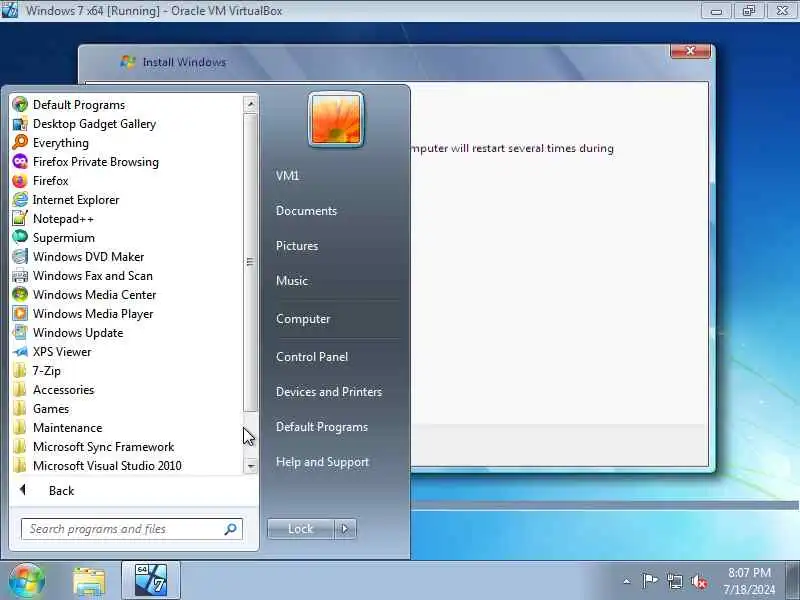Open Devices and Printers
Image resolution: width=800 pixels, height=600 pixels.
[329, 392]
